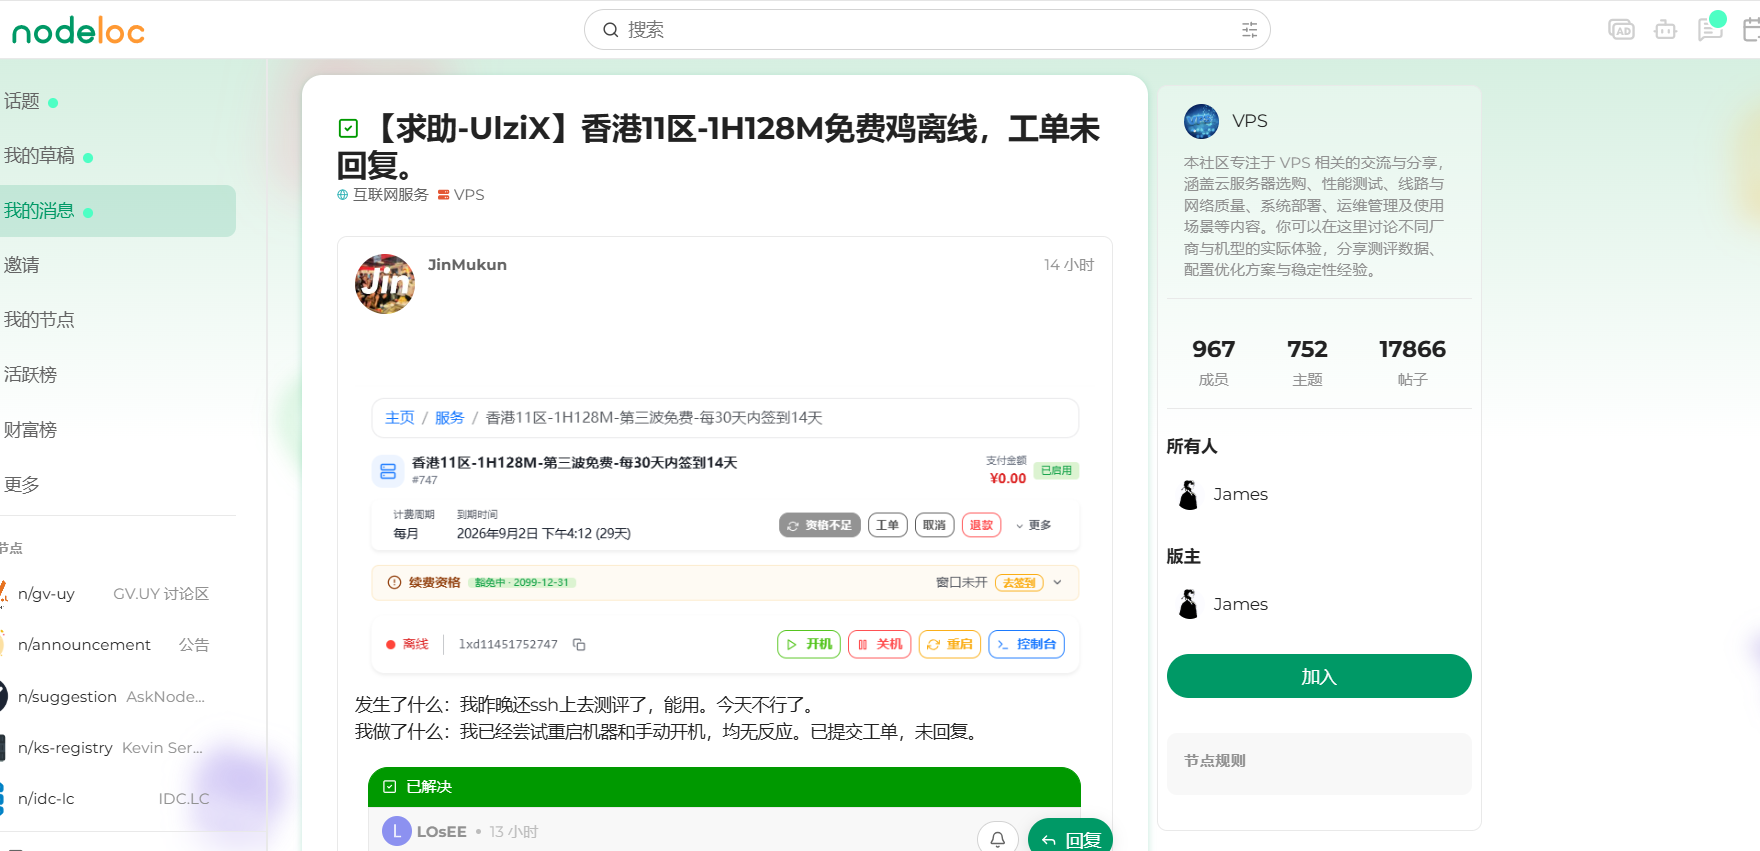1760x851 pixels.
Task: Click the 加入 join button
Action: pos(1319,676)
